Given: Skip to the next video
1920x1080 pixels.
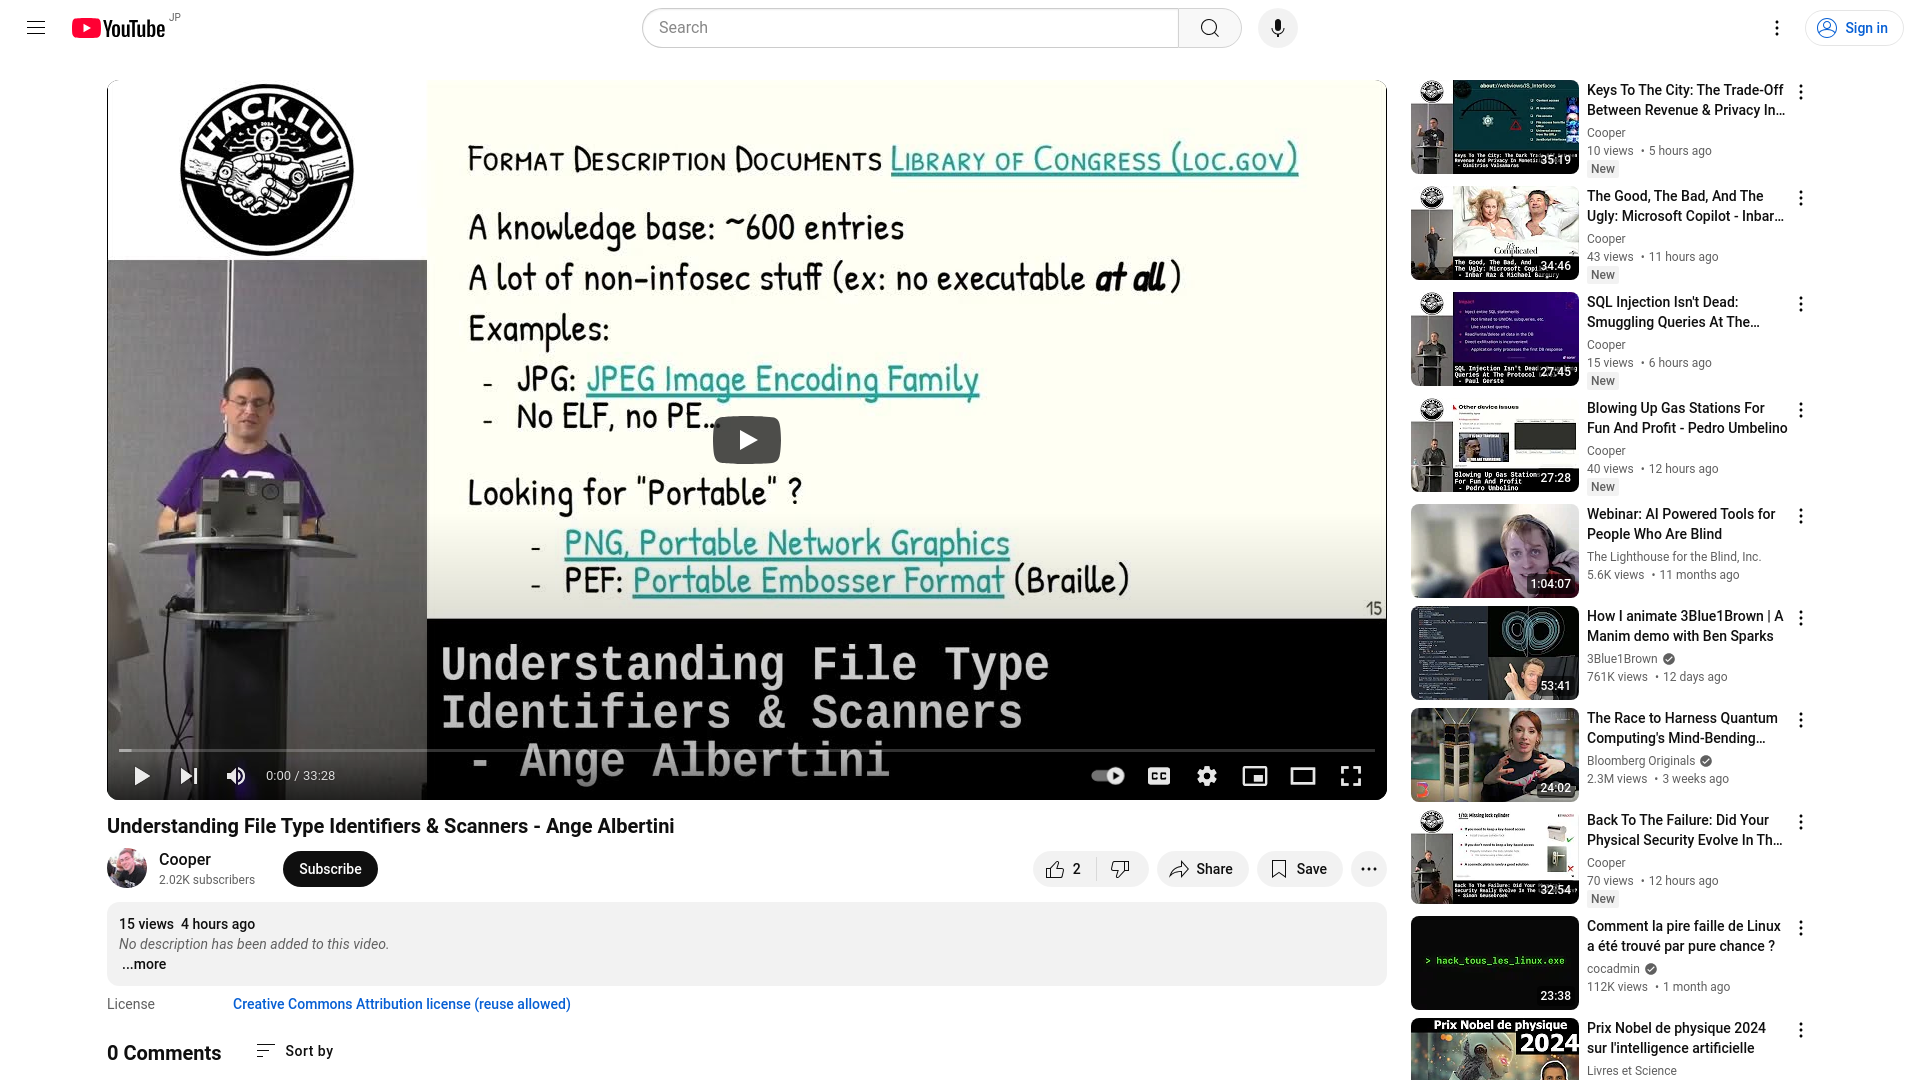Looking at the screenshot, I should pyautogui.click(x=189, y=776).
